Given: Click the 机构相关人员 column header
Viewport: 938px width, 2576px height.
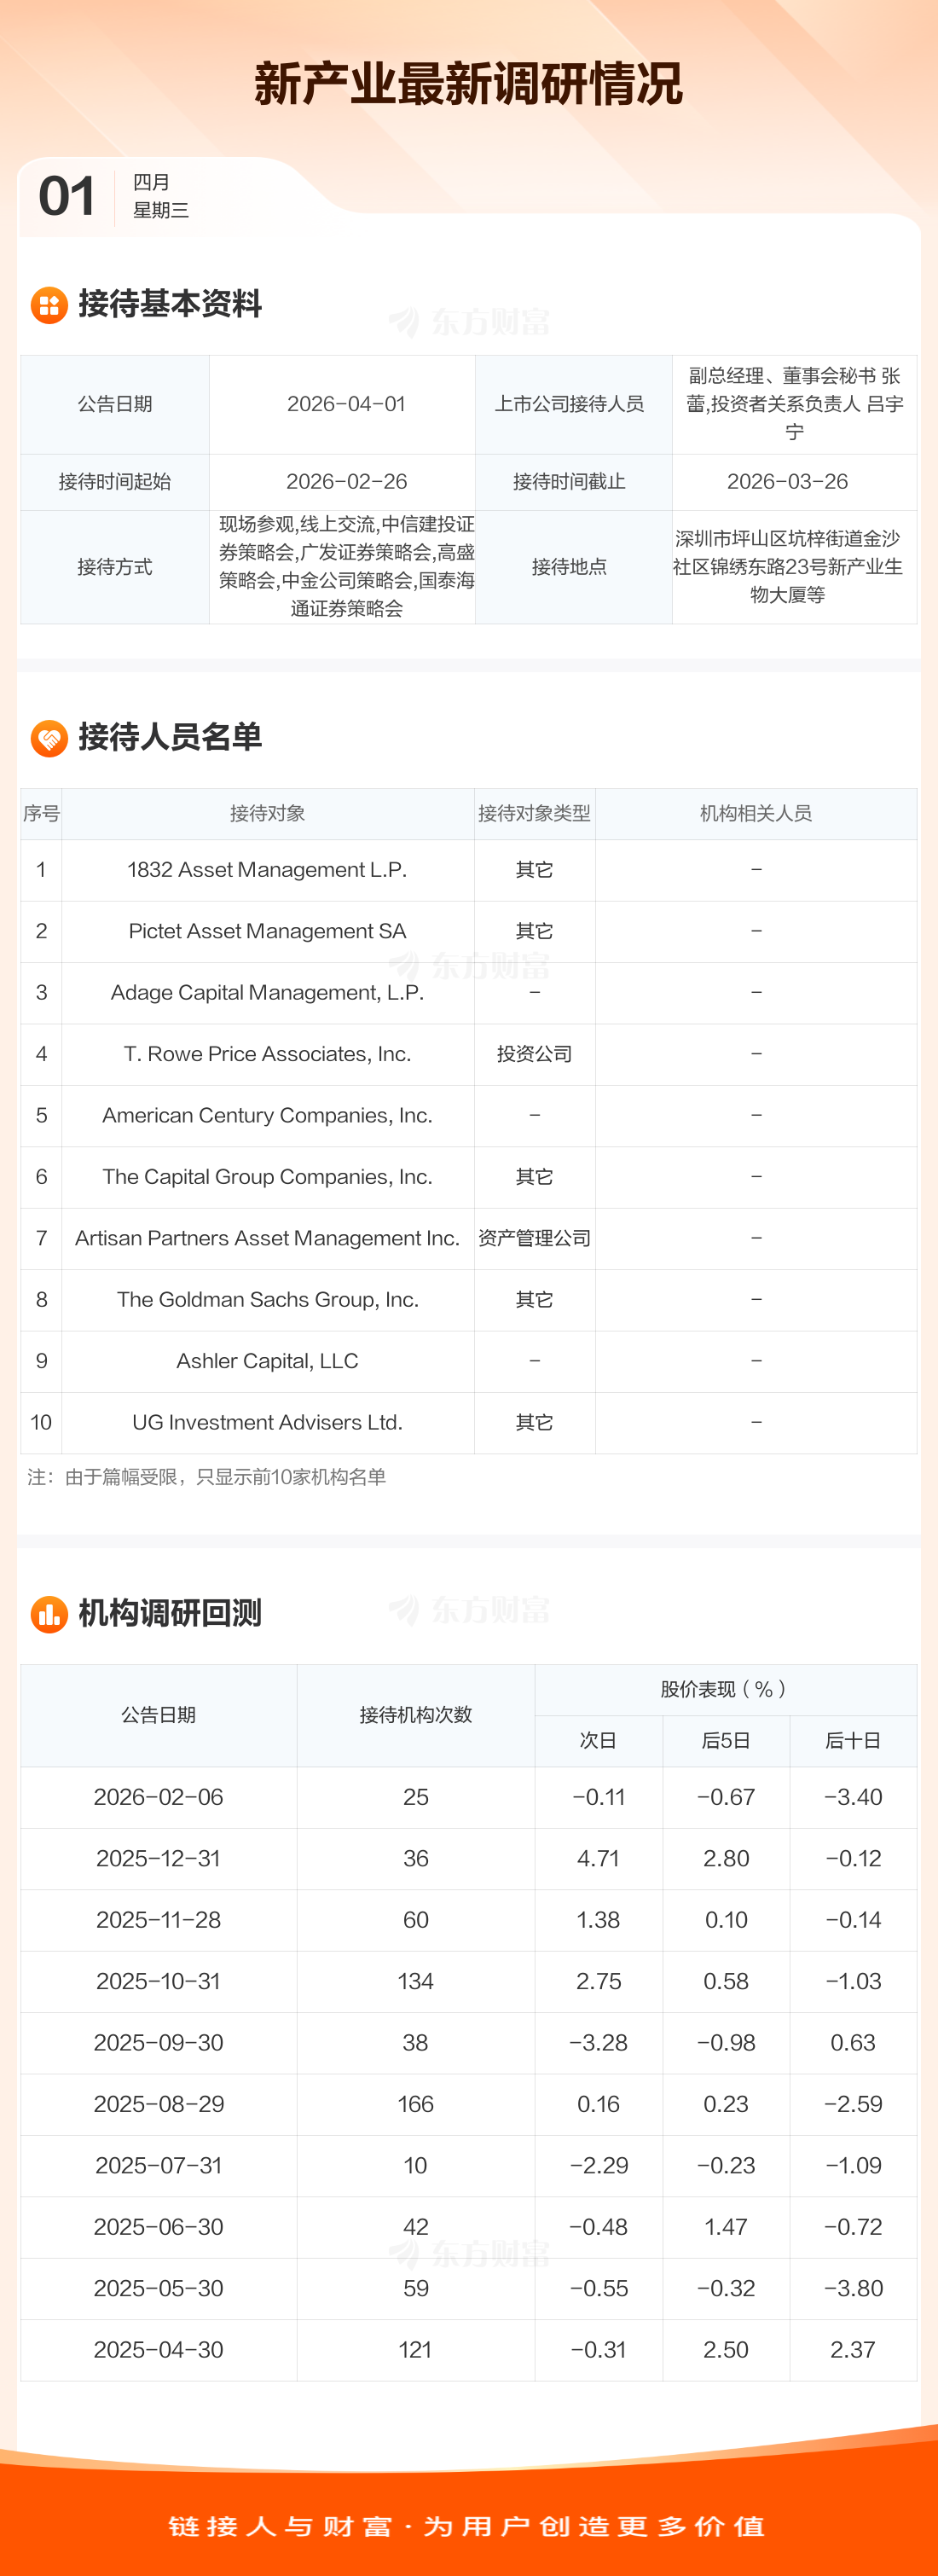Looking at the screenshot, I should [x=756, y=814].
